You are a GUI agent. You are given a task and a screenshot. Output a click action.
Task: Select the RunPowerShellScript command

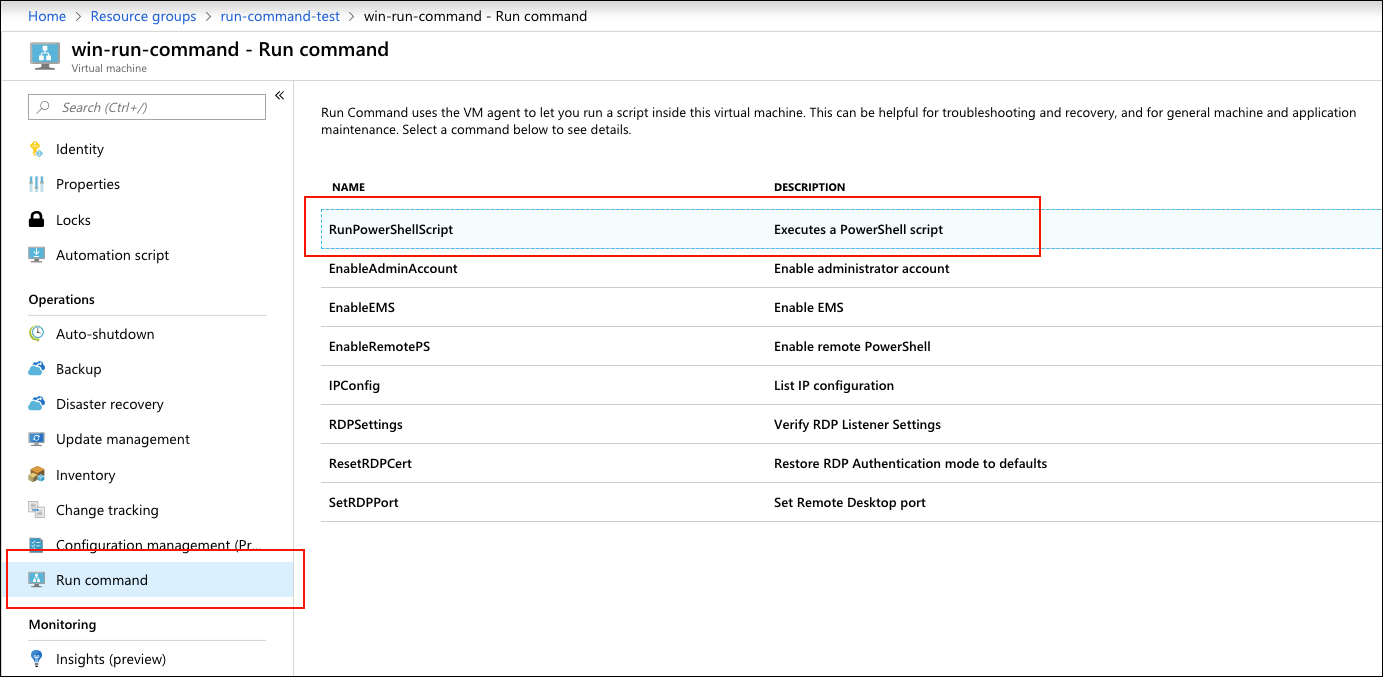tap(392, 229)
